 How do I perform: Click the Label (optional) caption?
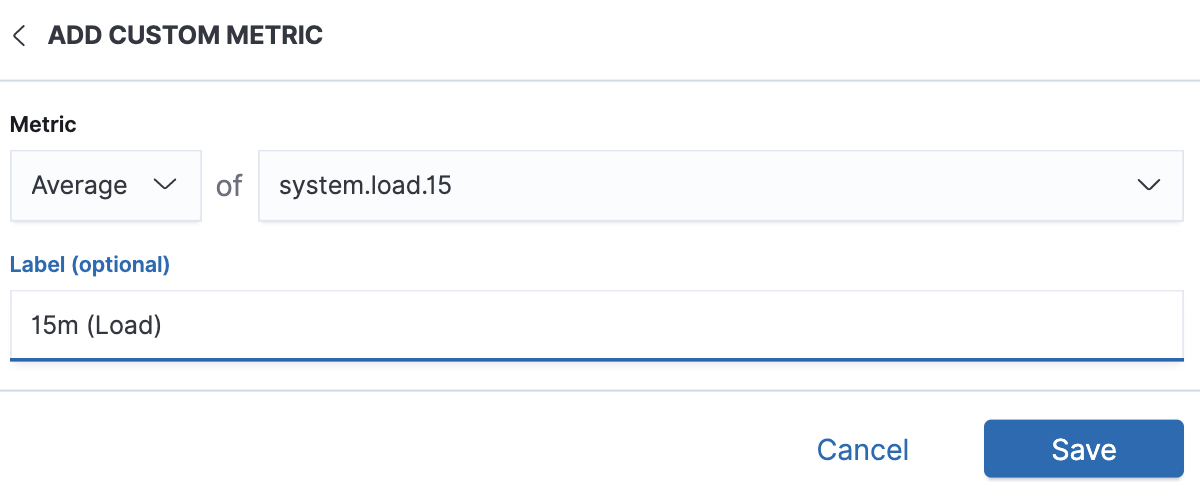90,265
